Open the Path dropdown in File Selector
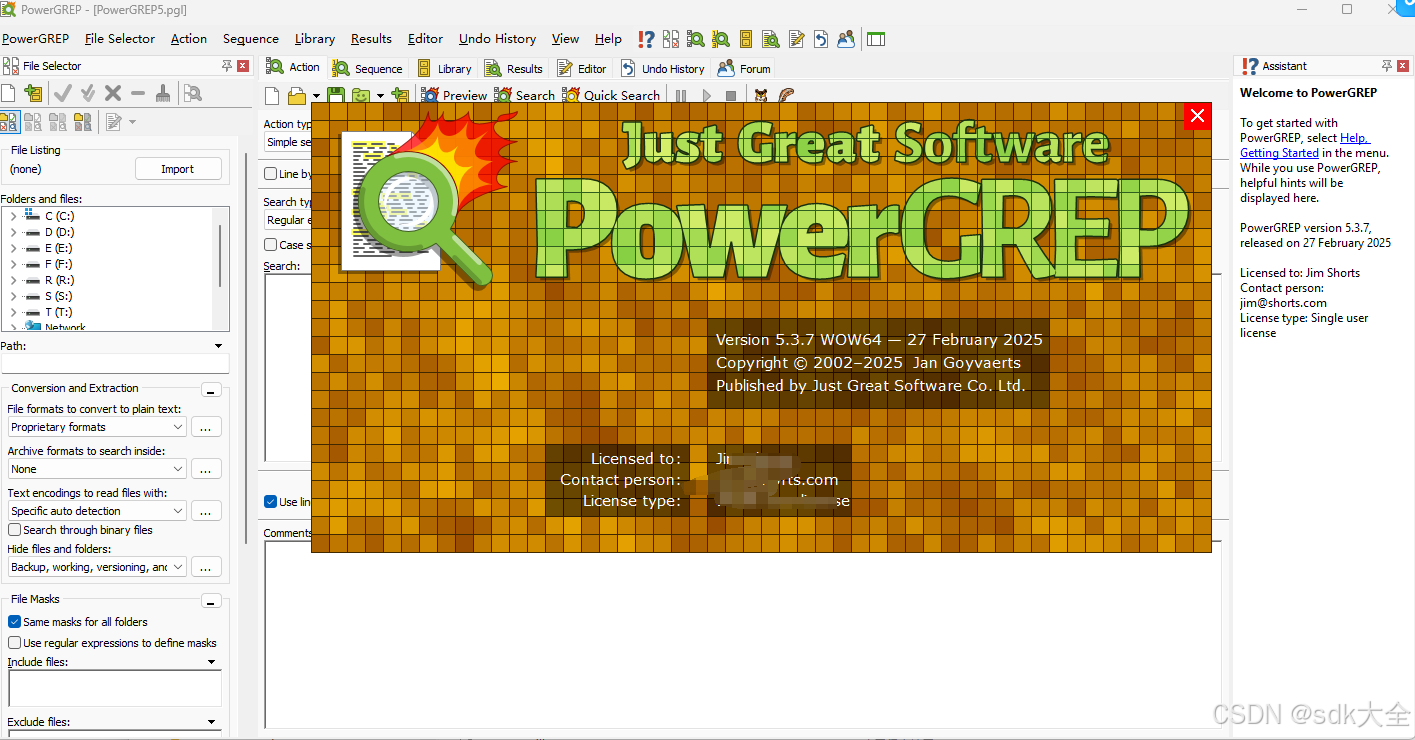This screenshot has height=740, width=1415. point(218,345)
